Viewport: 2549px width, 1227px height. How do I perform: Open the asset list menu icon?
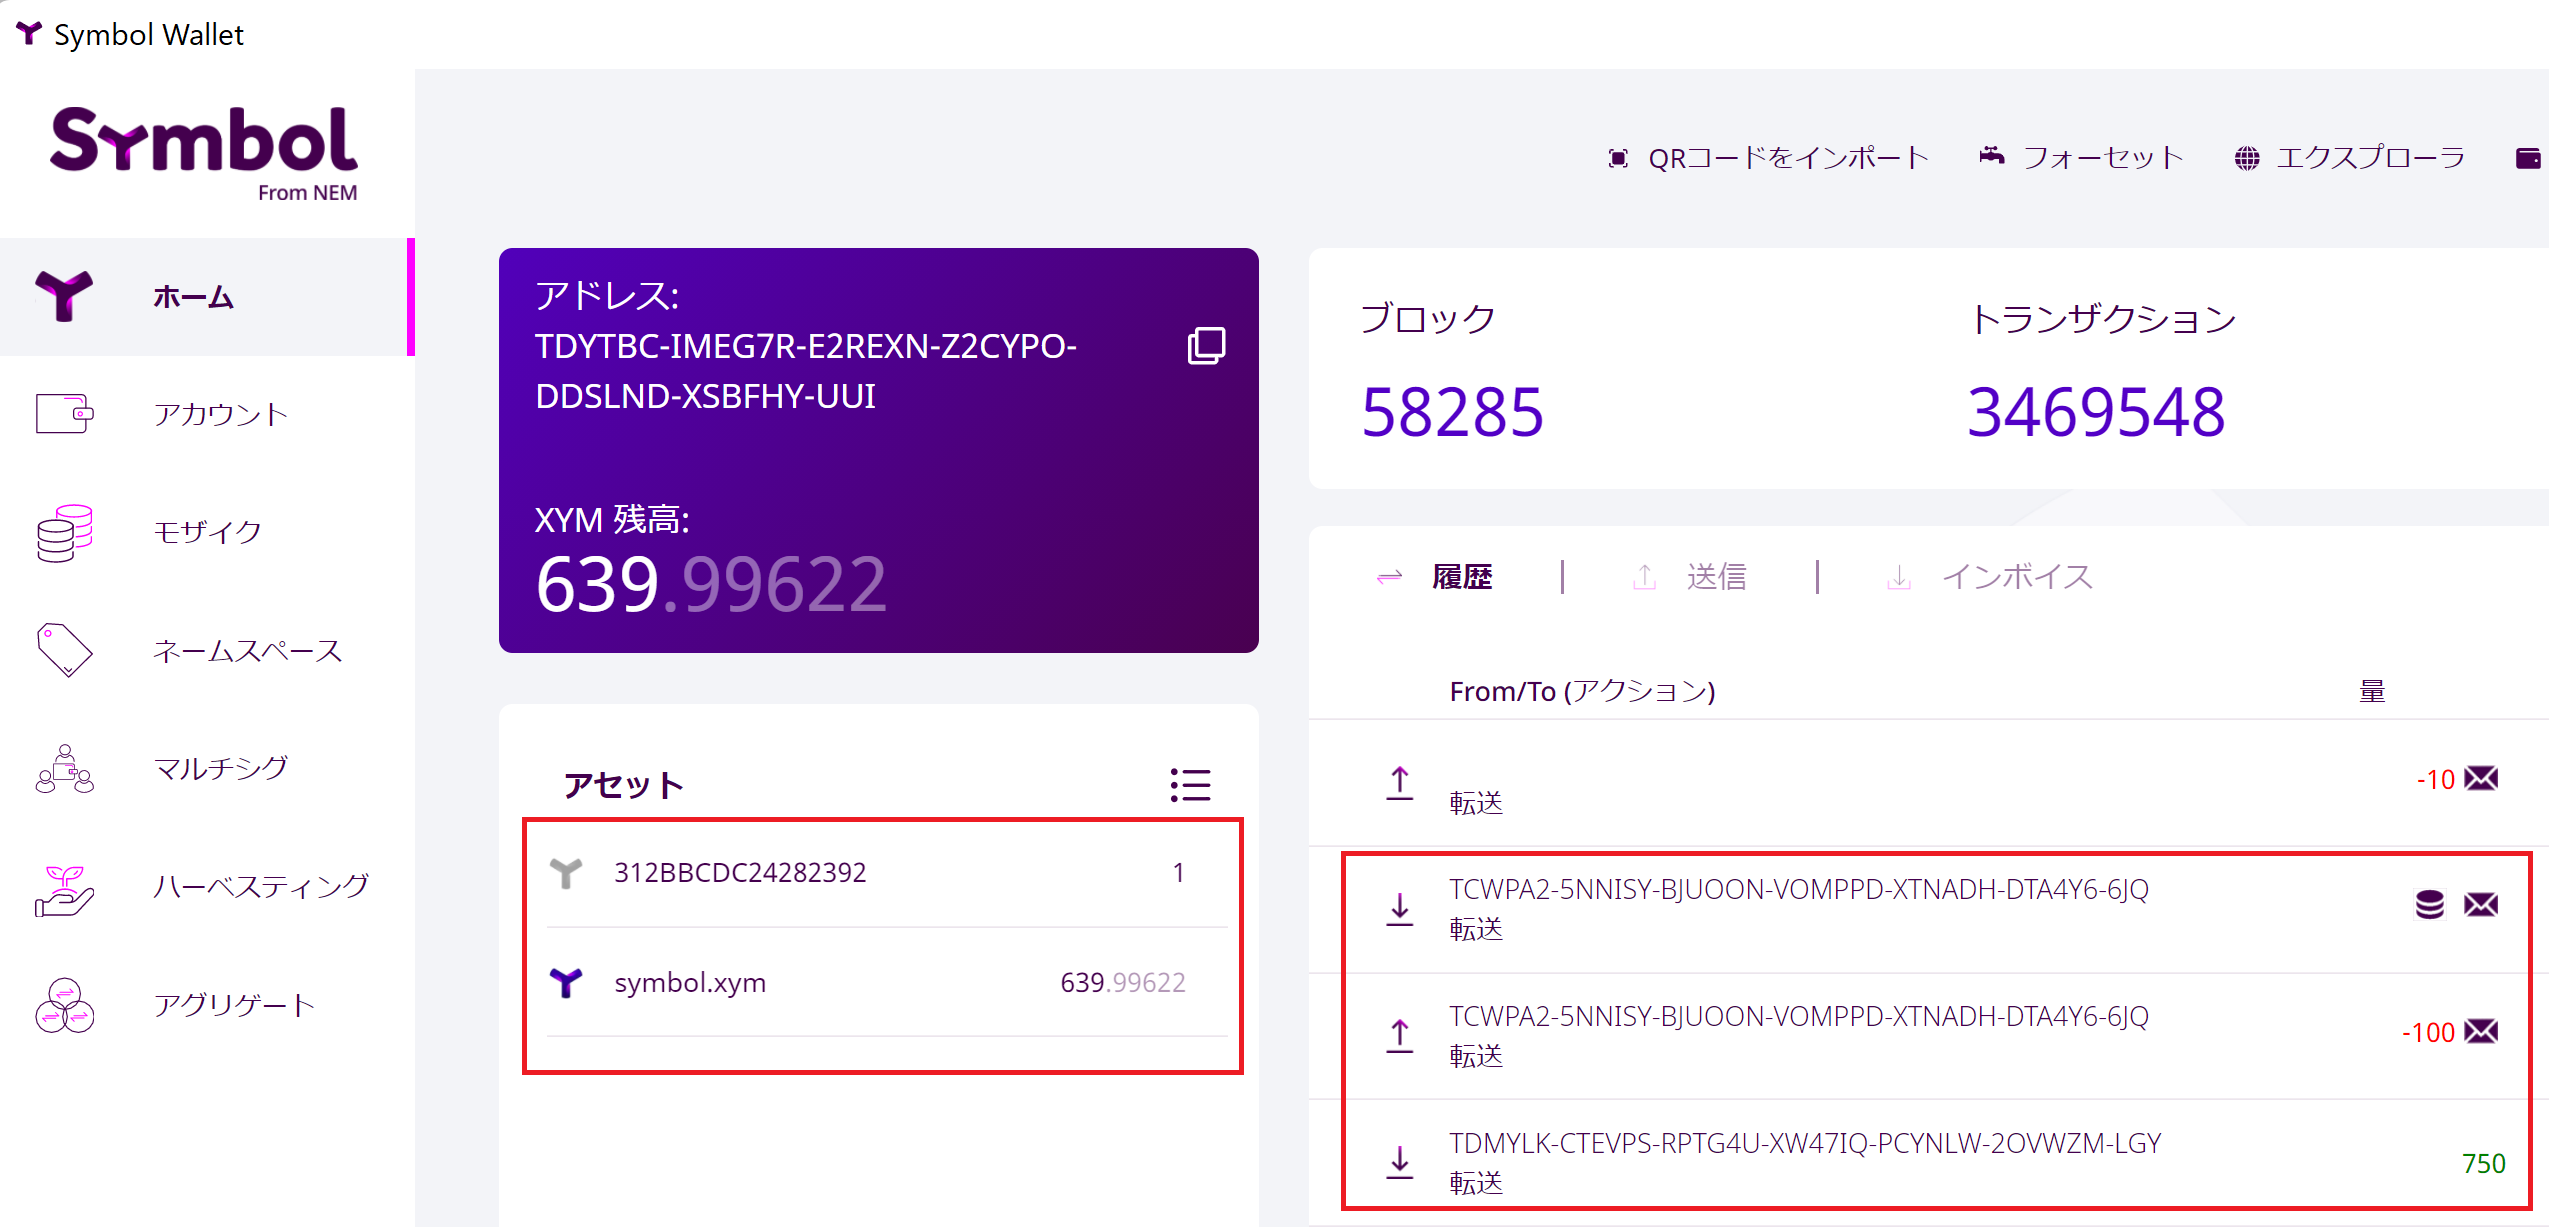pos(1190,785)
